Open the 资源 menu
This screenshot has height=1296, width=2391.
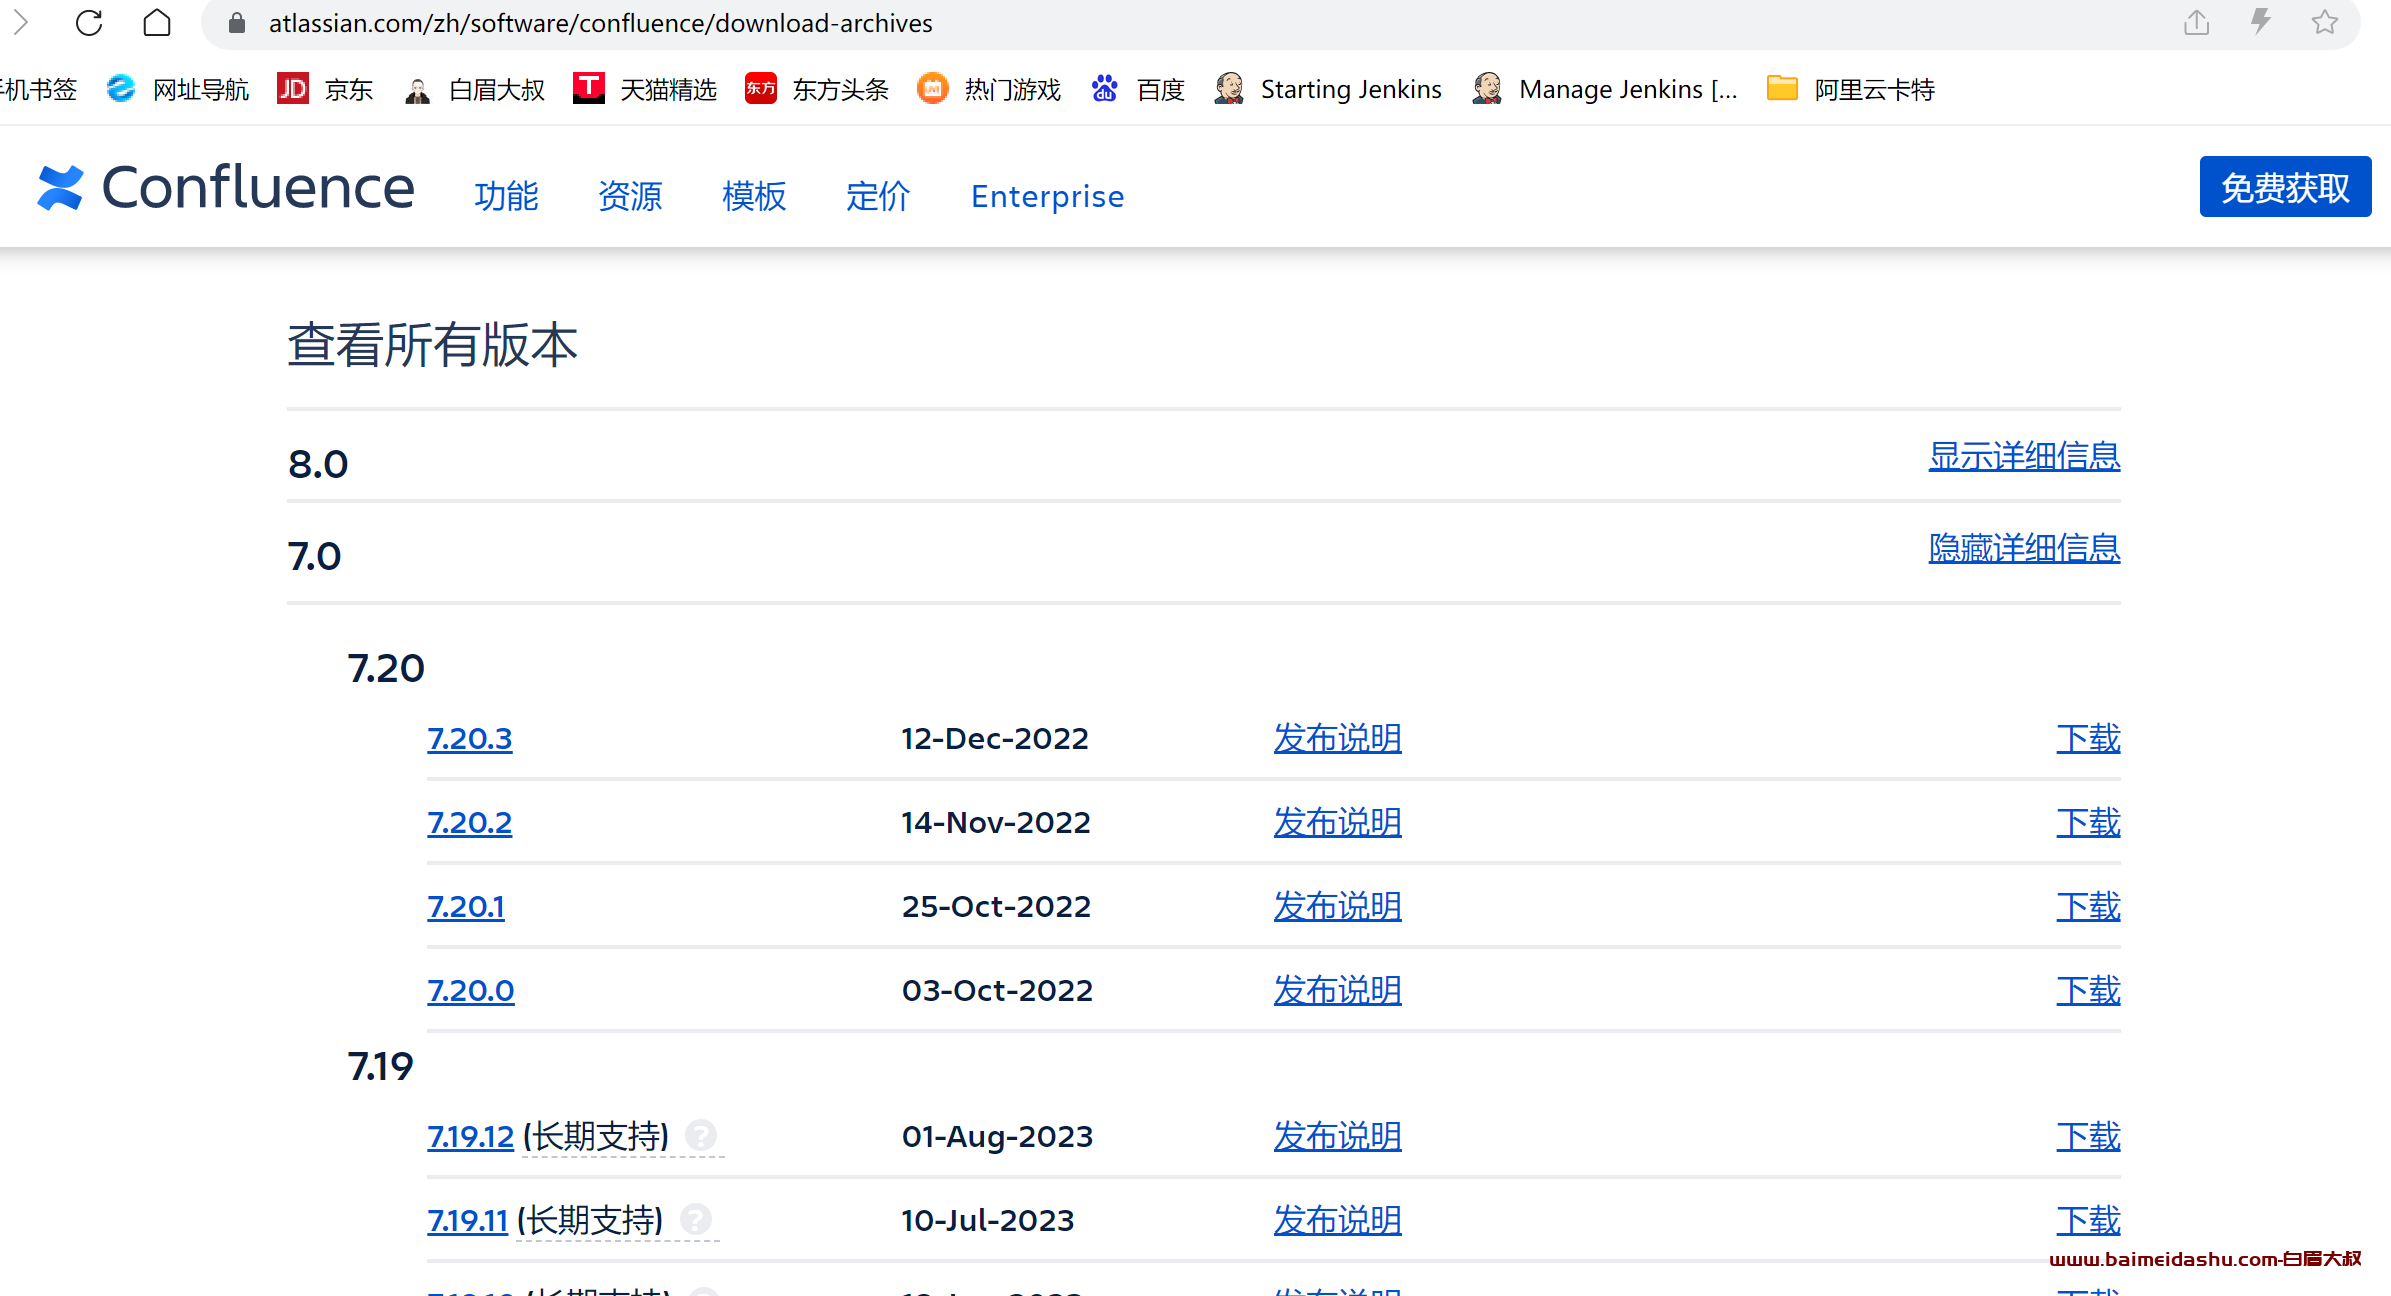[630, 196]
